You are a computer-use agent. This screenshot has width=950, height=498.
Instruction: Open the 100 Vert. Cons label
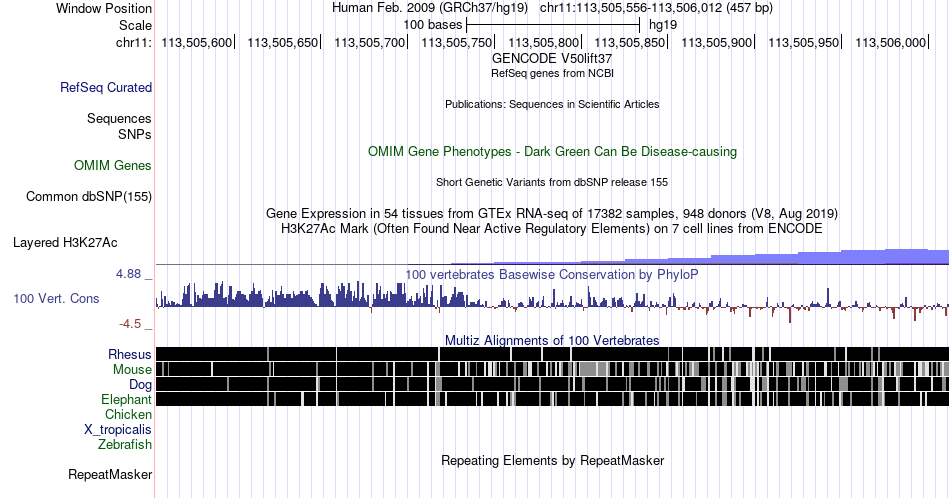coord(56,298)
